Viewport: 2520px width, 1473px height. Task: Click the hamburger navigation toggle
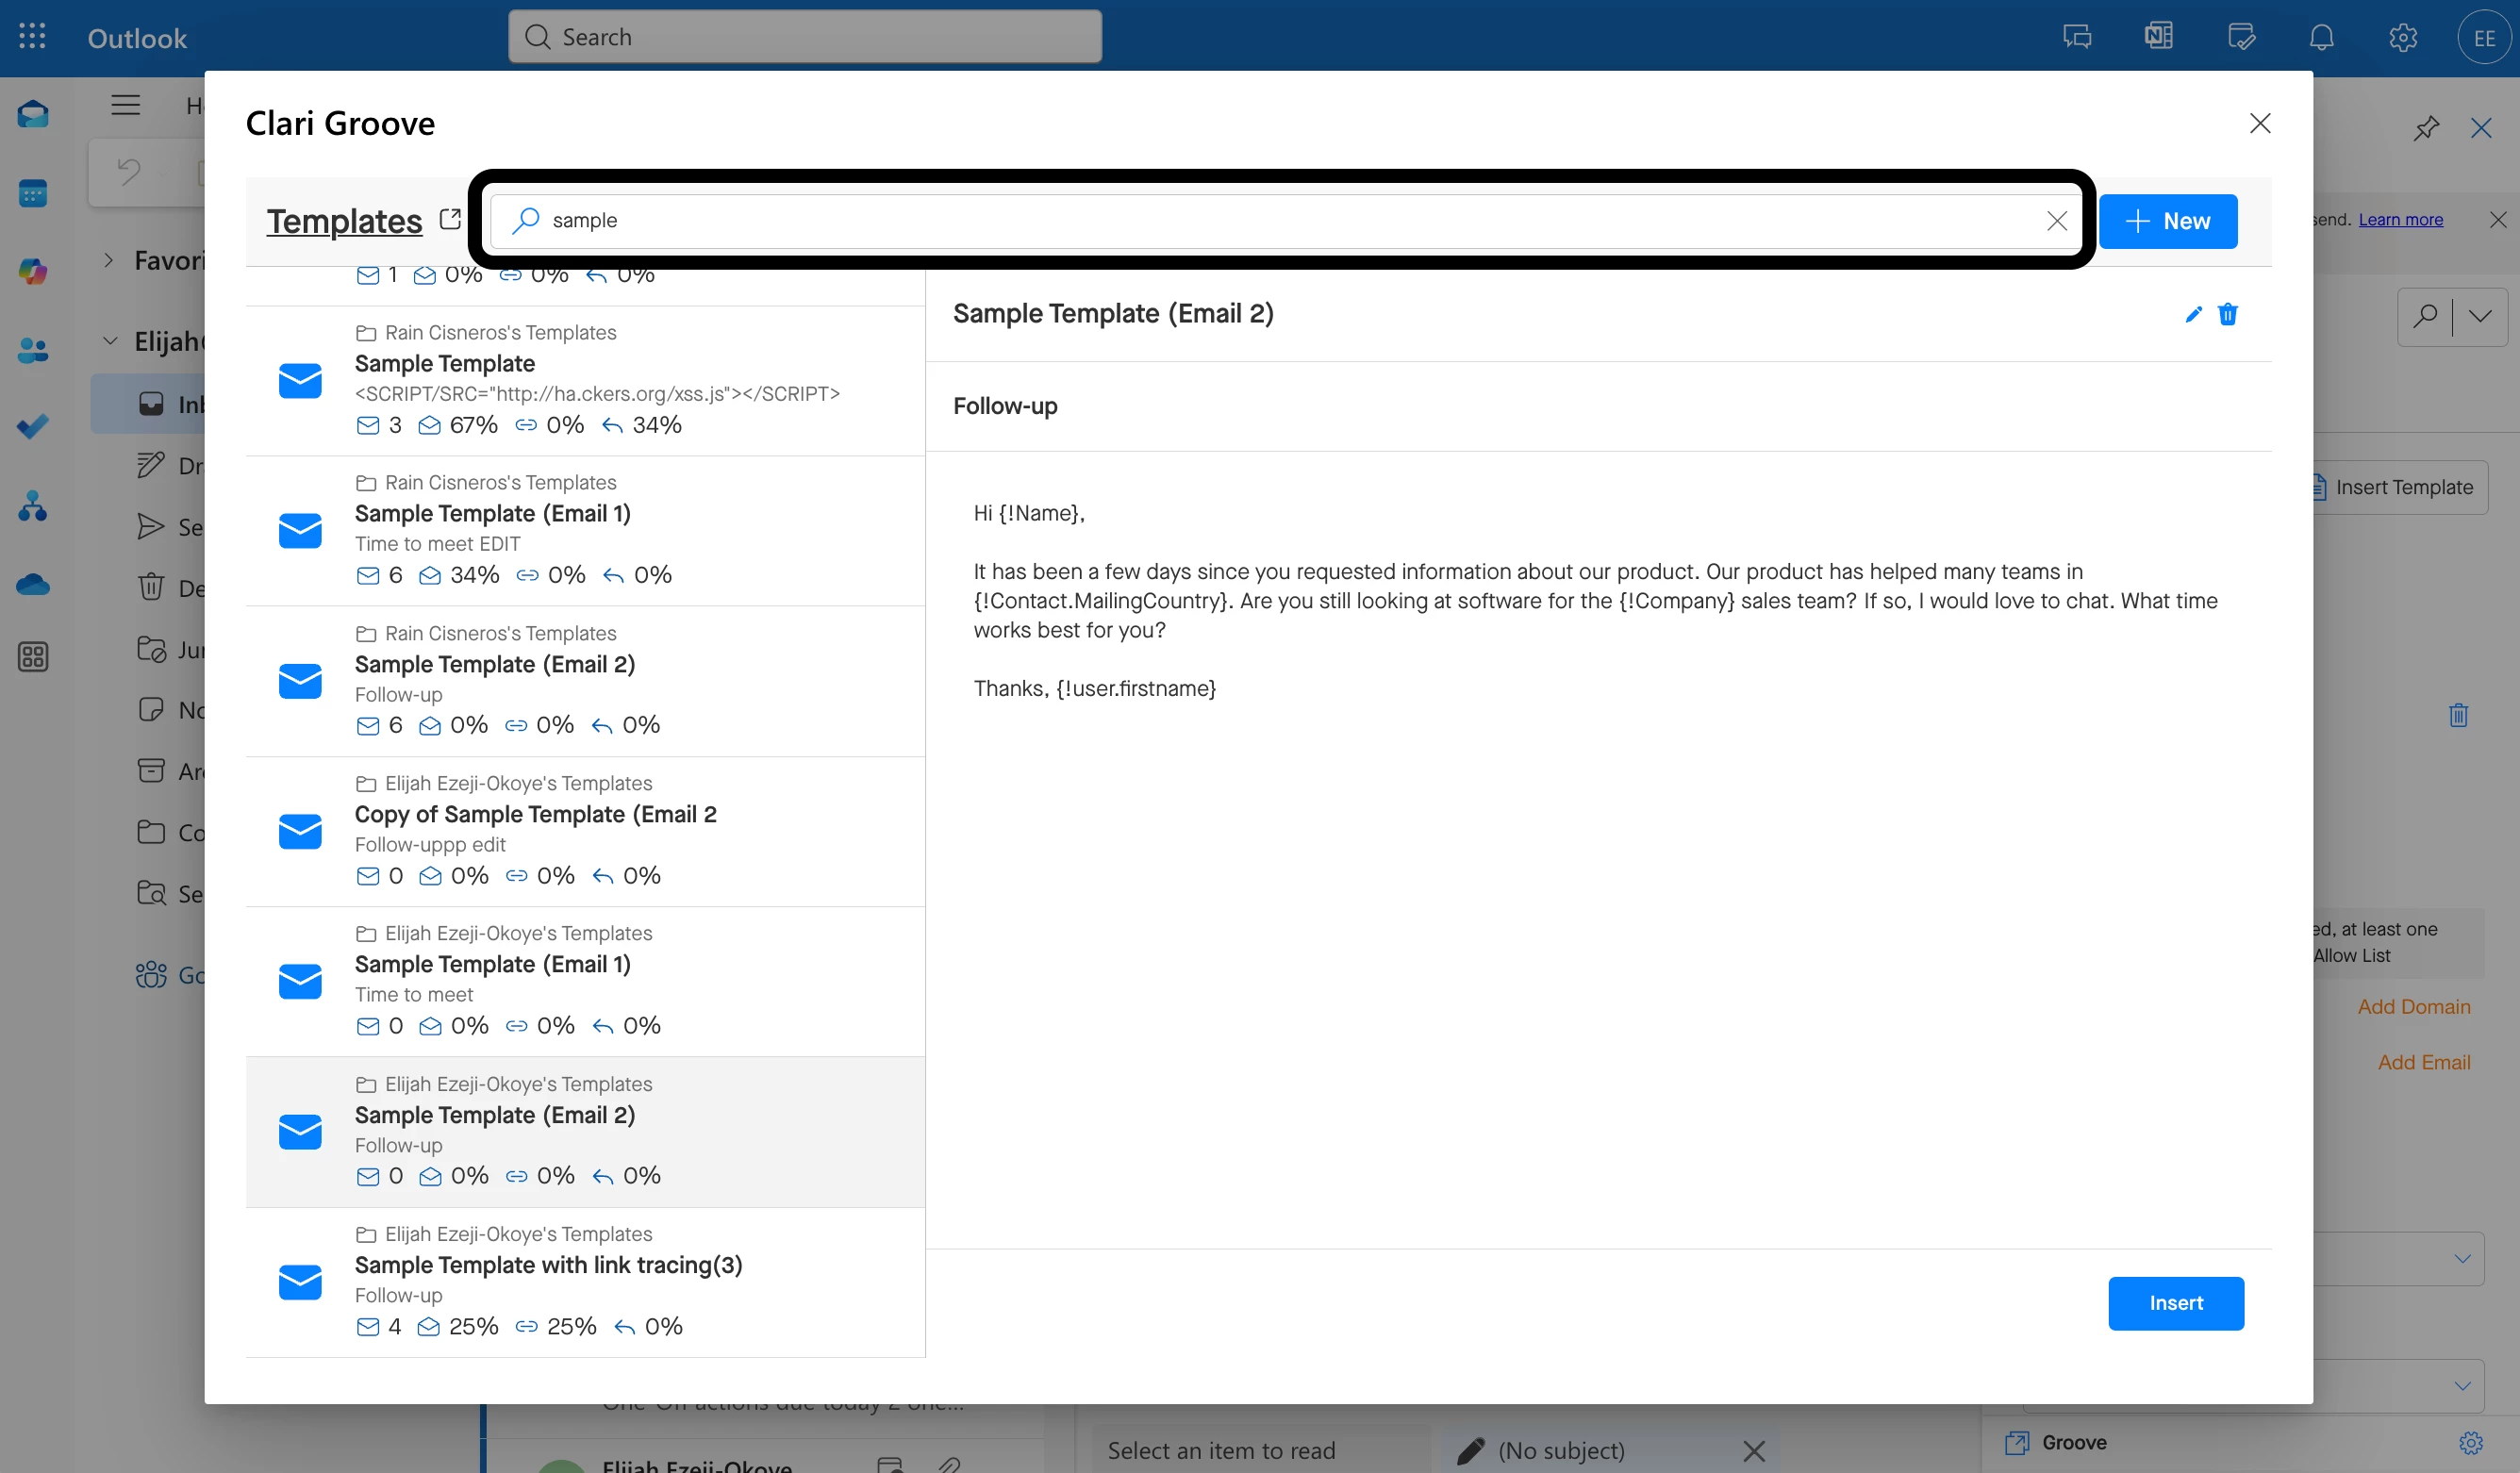[125, 105]
